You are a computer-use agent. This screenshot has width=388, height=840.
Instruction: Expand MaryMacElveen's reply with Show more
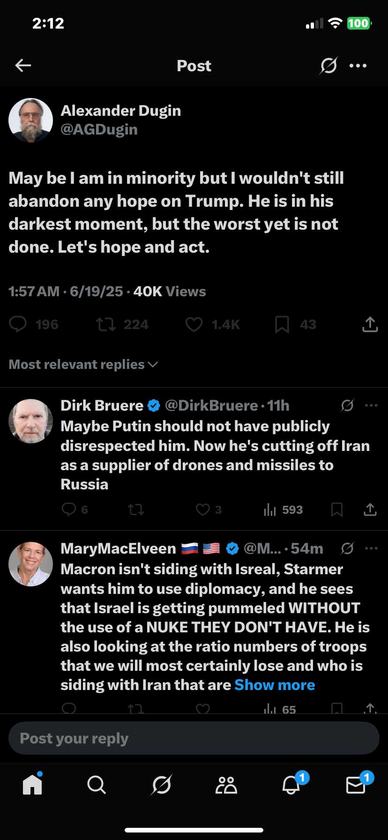pyautogui.click(x=275, y=685)
